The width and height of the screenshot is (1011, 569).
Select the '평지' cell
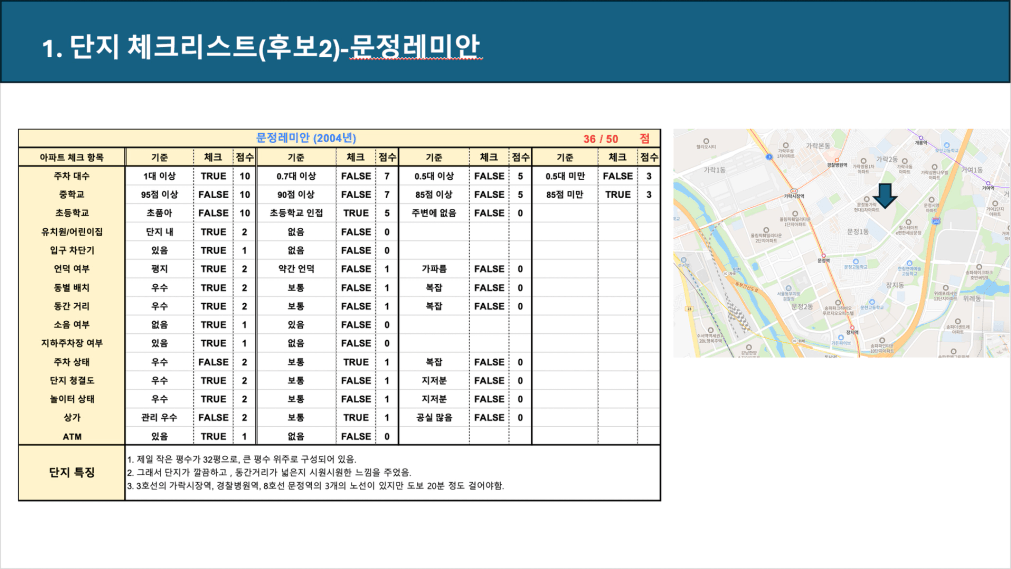pyautogui.click(x=159, y=269)
